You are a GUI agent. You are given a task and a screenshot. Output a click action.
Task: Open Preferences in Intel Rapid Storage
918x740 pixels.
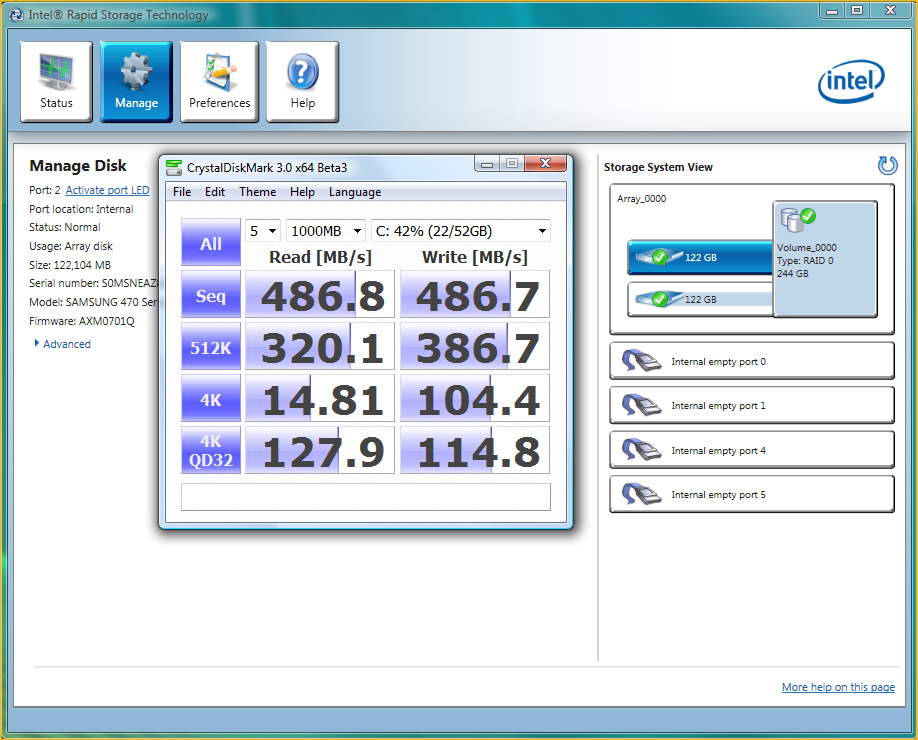pyautogui.click(x=220, y=81)
